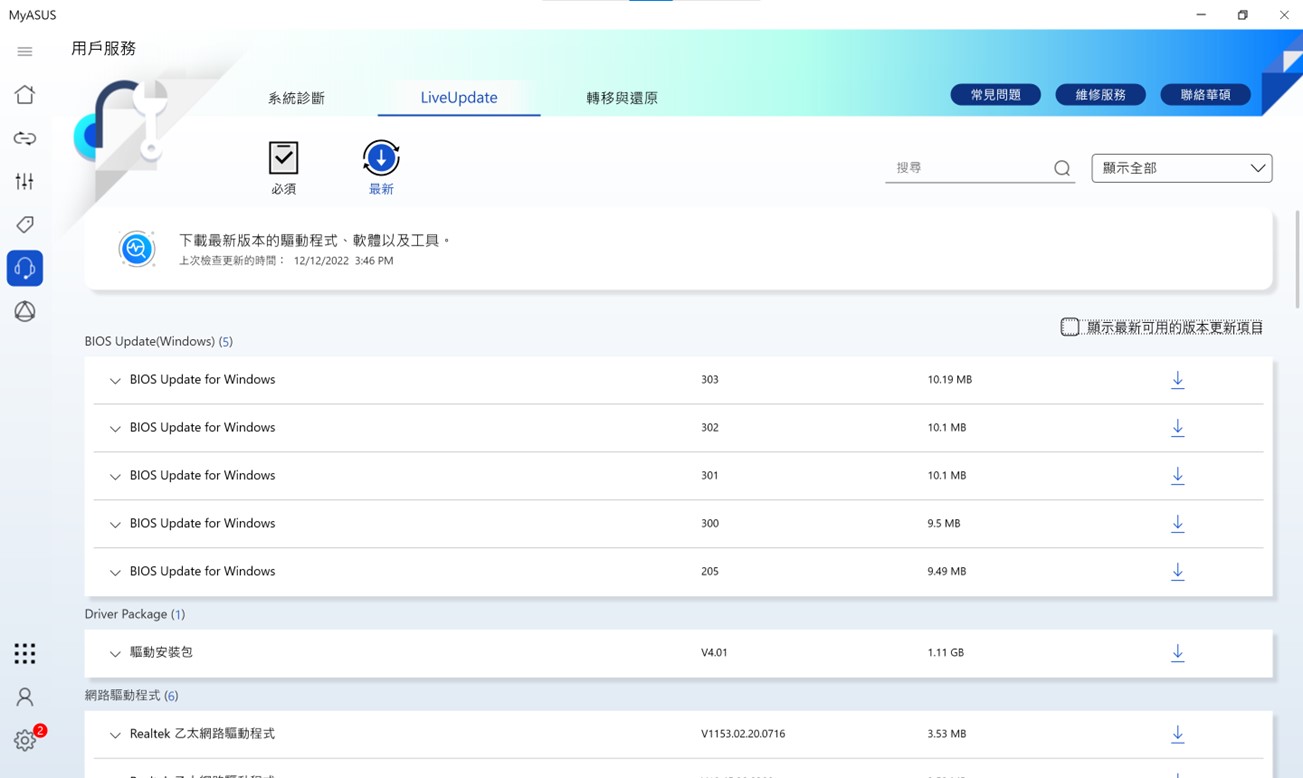This screenshot has height=778, width=1303.
Task: Click the check-update status icon
Action: 137,249
